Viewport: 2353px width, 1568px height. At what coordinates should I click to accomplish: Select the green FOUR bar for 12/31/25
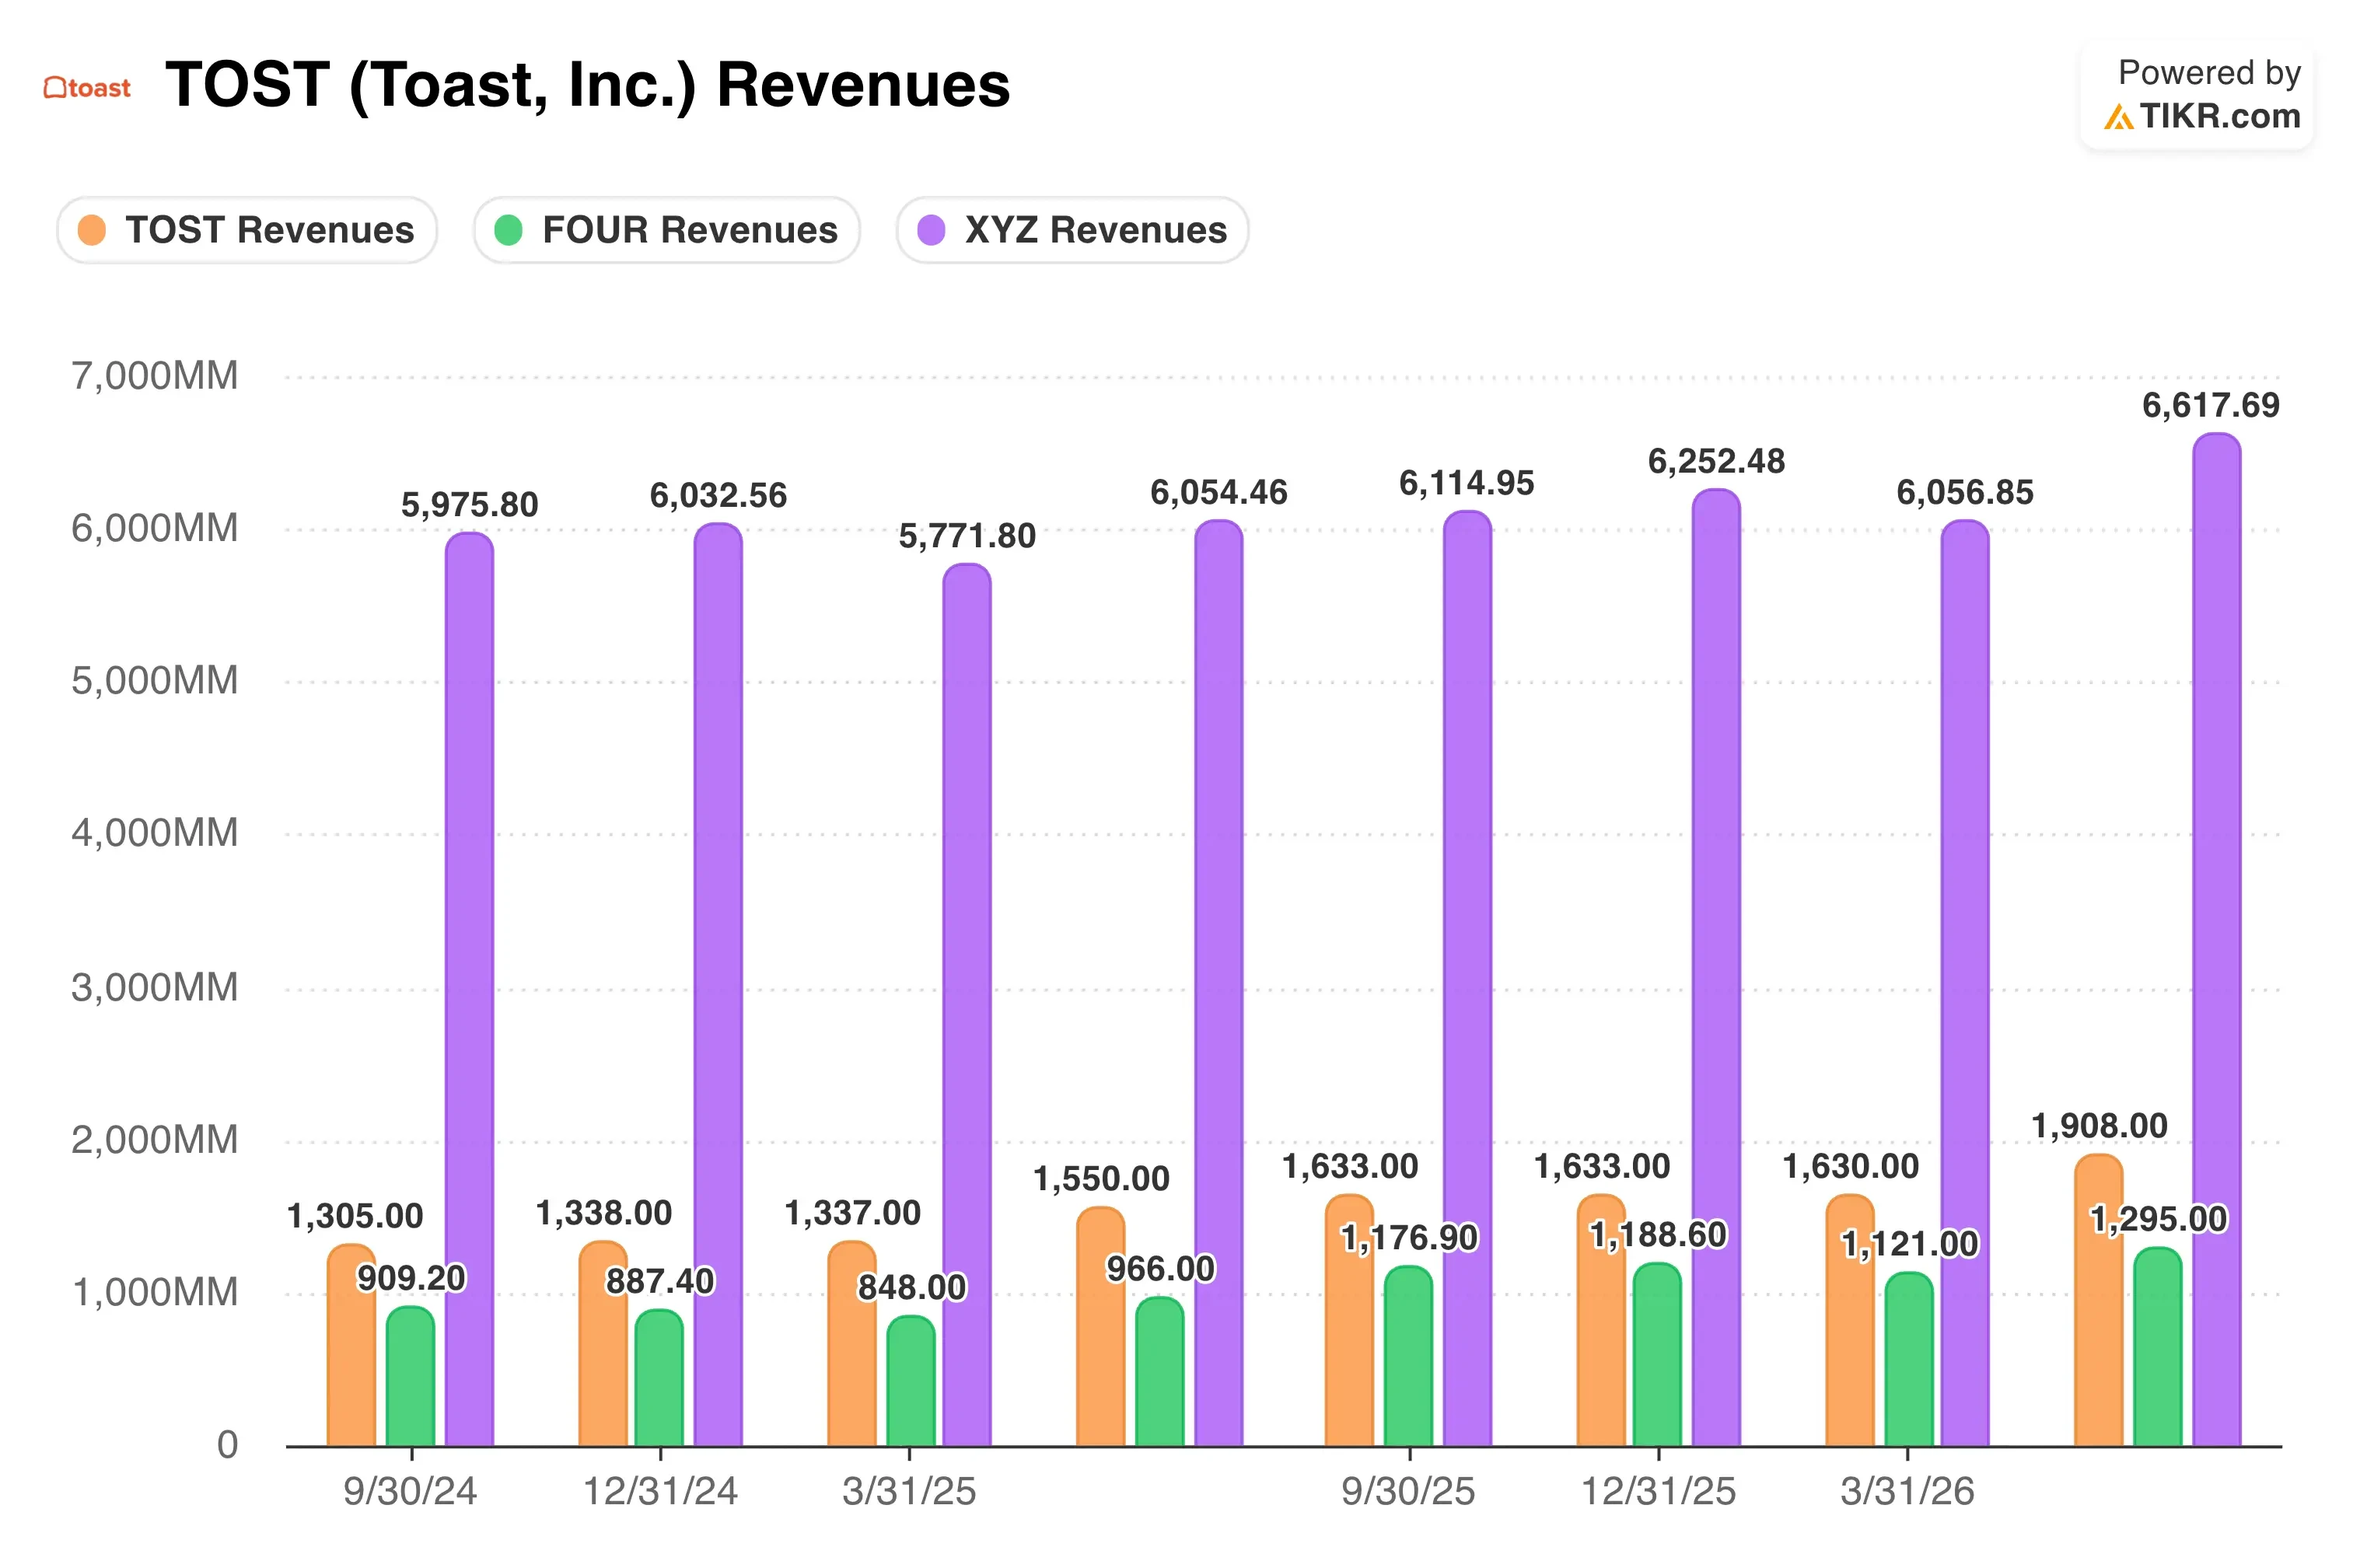(x=1657, y=1354)
